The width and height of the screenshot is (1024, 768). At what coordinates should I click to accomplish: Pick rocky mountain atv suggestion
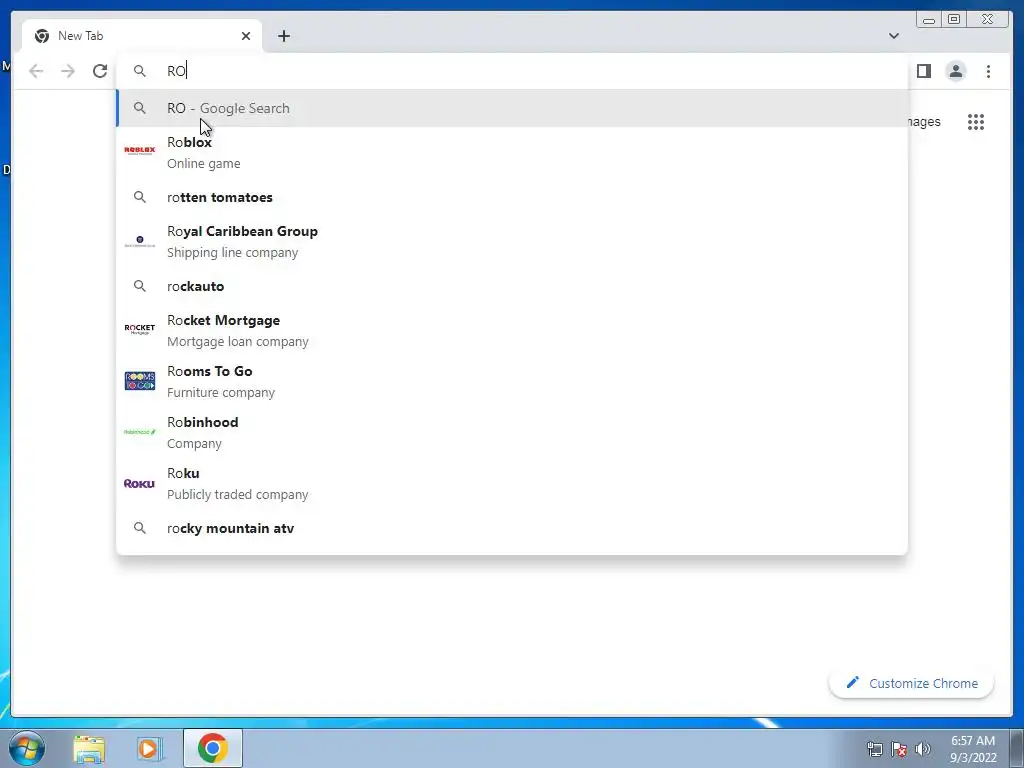[x=513, y=528]
